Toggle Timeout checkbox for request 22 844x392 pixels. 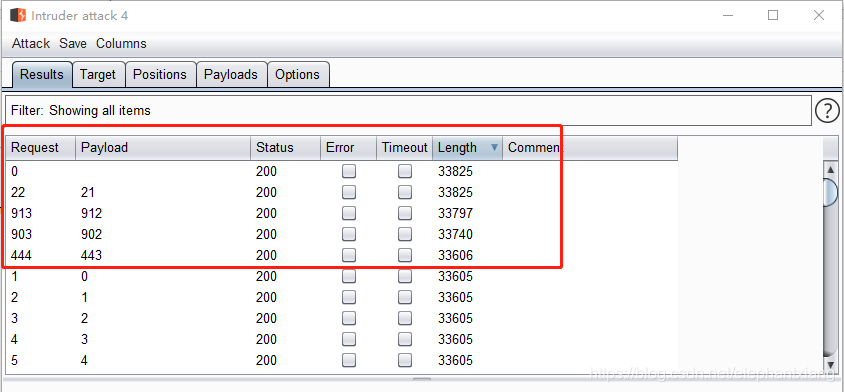click(405, 192)
